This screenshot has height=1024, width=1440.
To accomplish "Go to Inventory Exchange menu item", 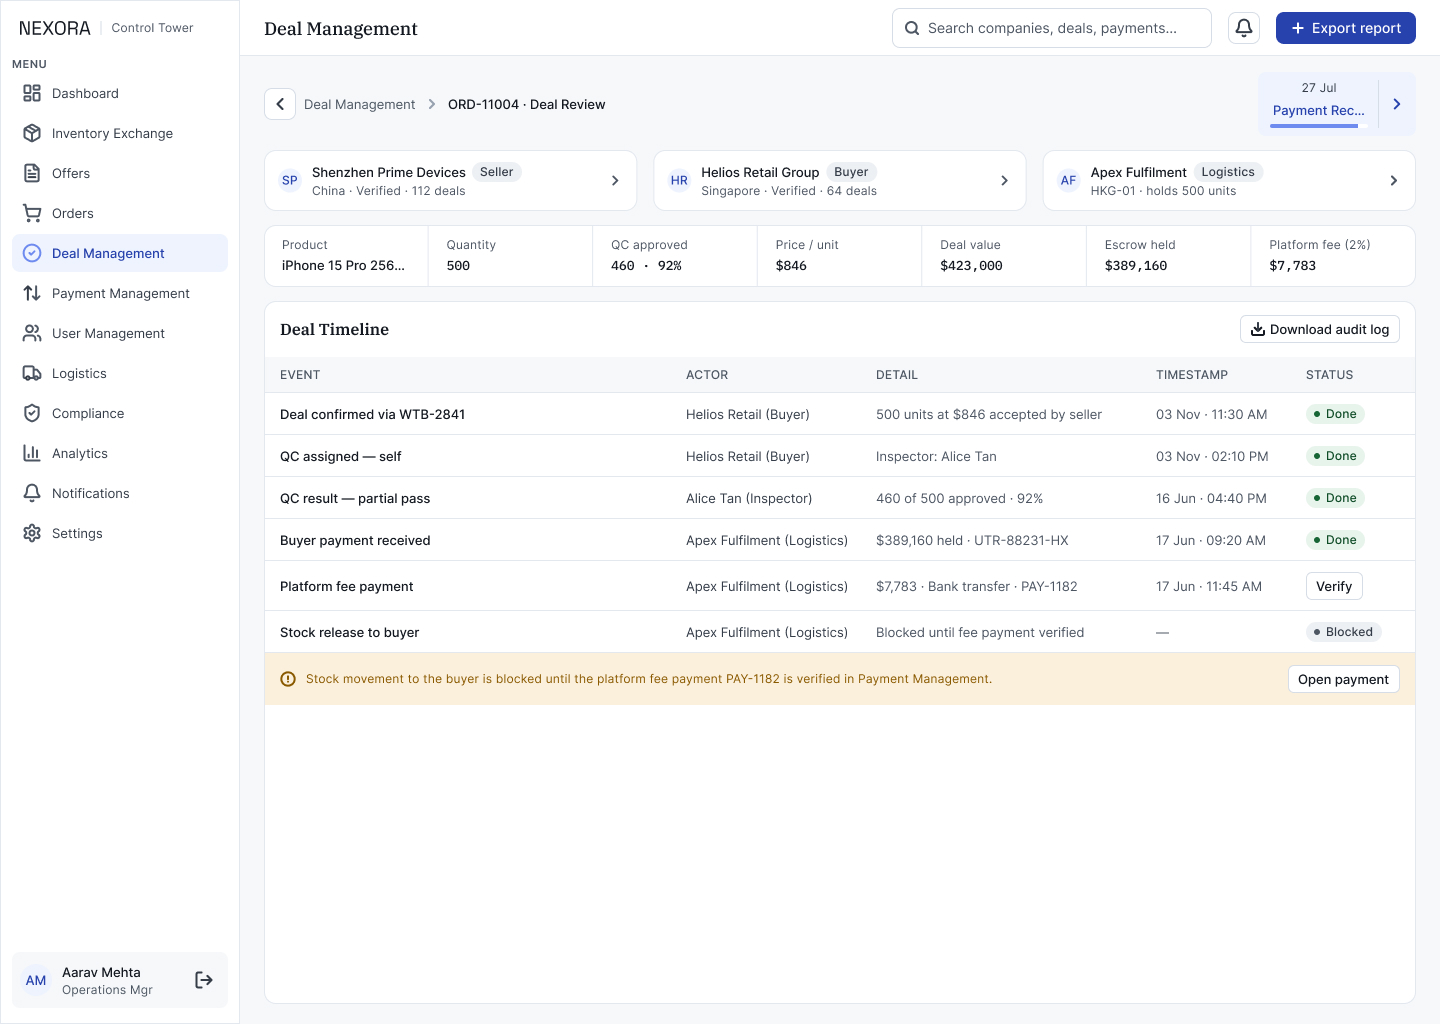I will pos(120,133).
